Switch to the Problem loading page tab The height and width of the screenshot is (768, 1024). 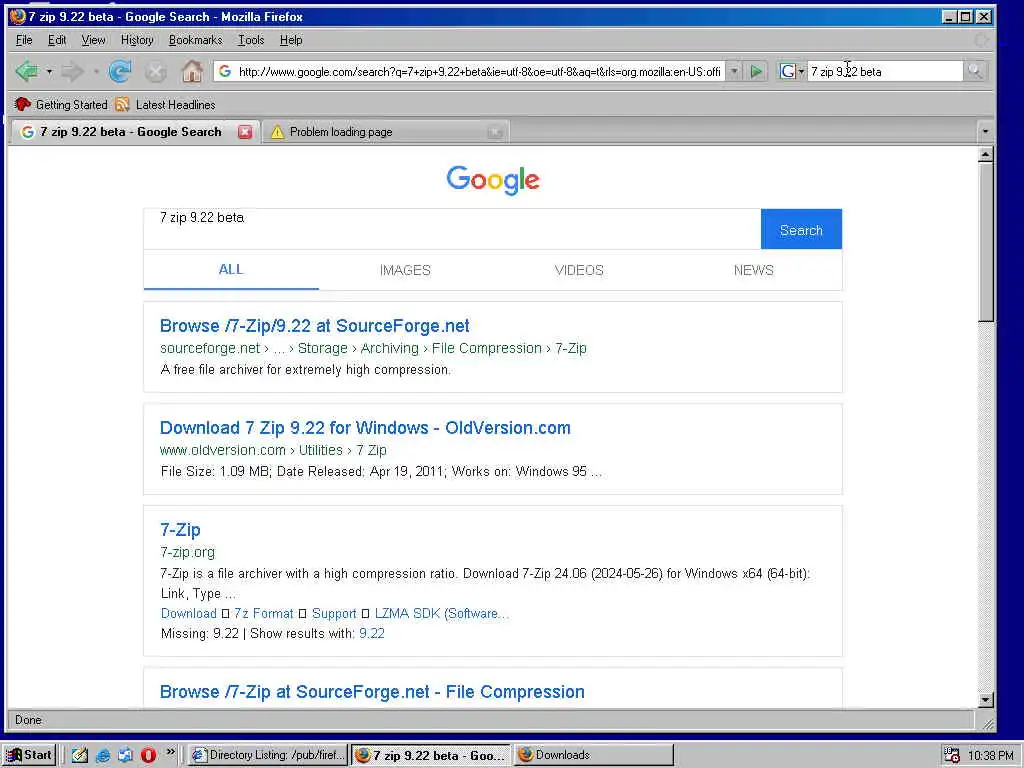385,132
